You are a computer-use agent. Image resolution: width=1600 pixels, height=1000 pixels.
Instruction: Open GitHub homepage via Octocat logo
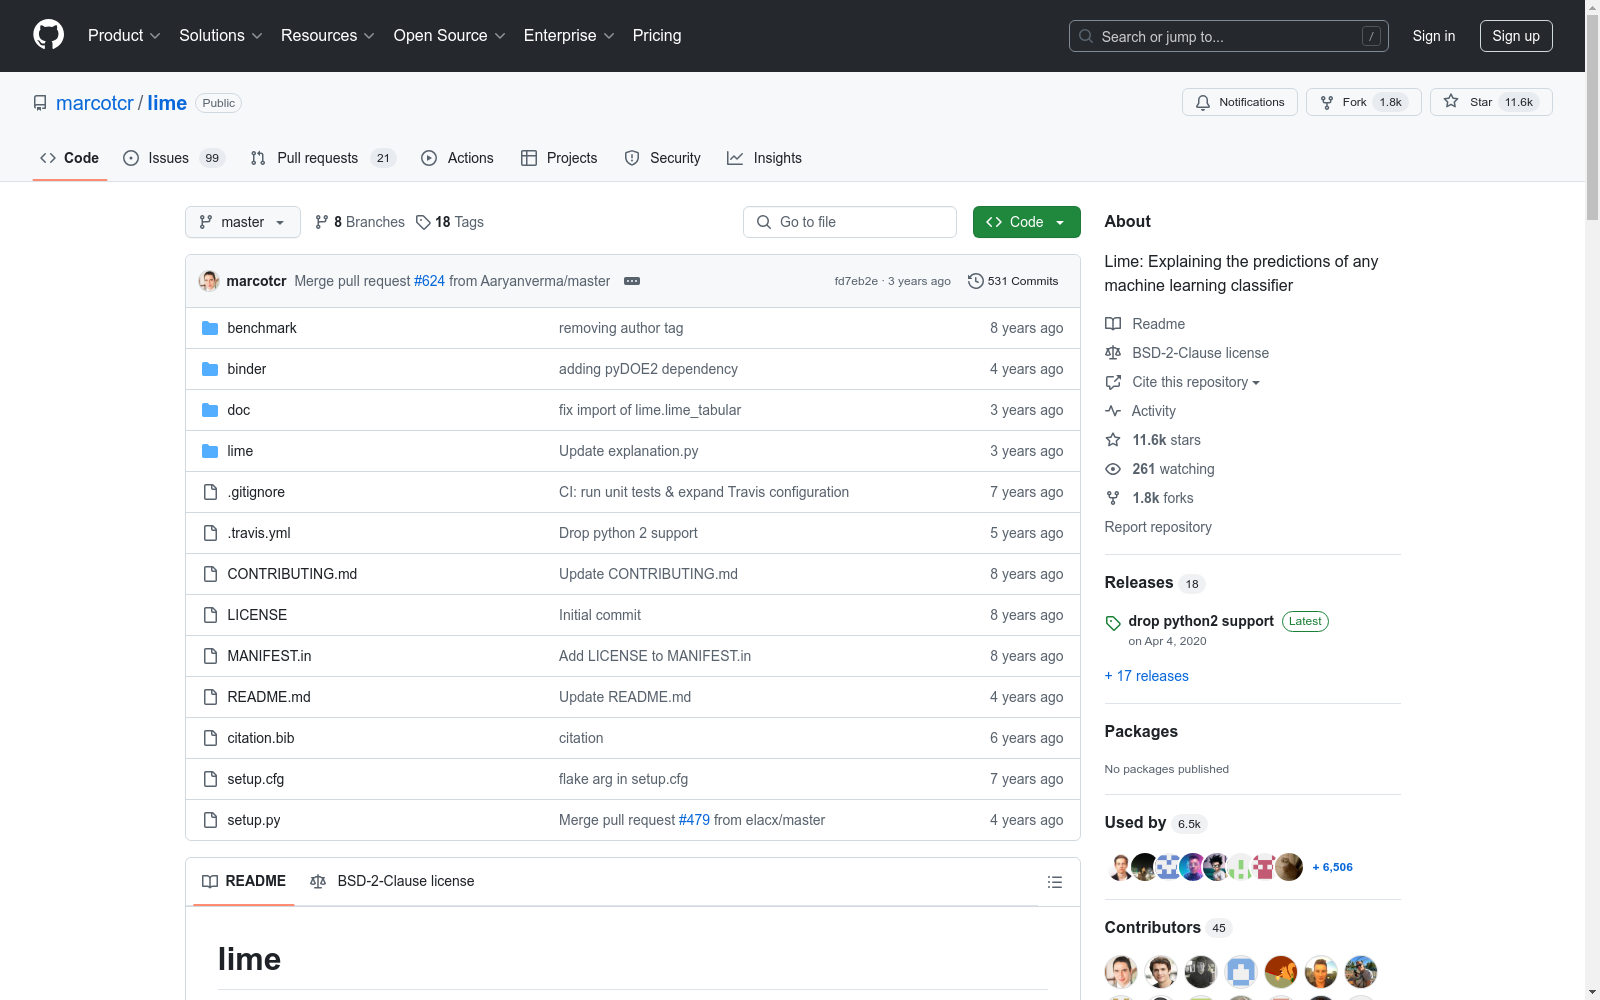tap(48, 35)
